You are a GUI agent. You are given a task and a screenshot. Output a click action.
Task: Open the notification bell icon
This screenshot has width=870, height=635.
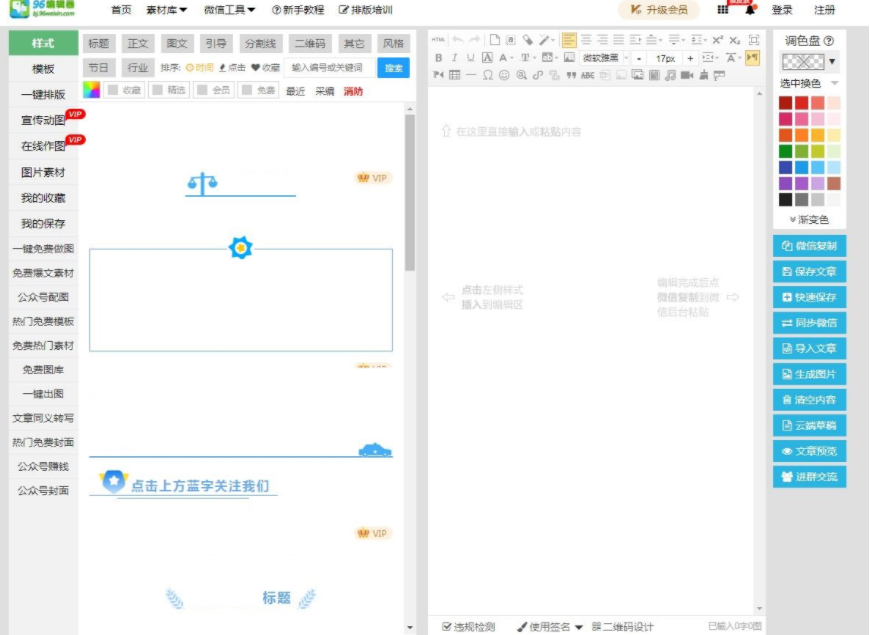(x=750, y=10)
